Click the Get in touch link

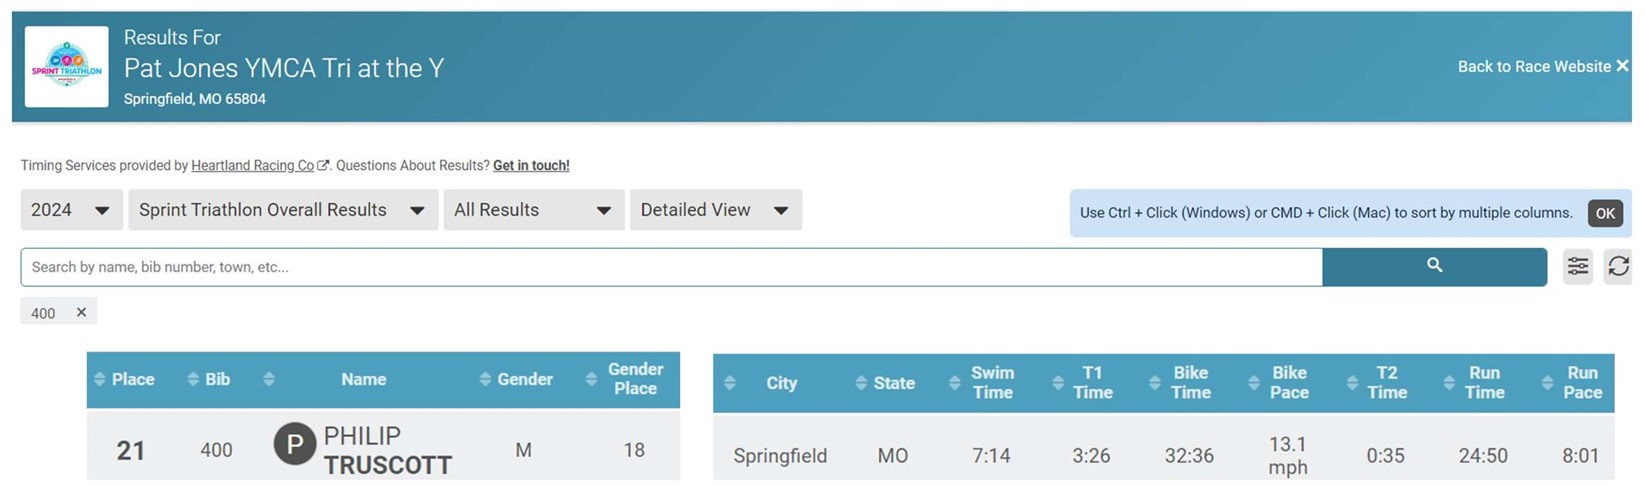click(531, 166)
